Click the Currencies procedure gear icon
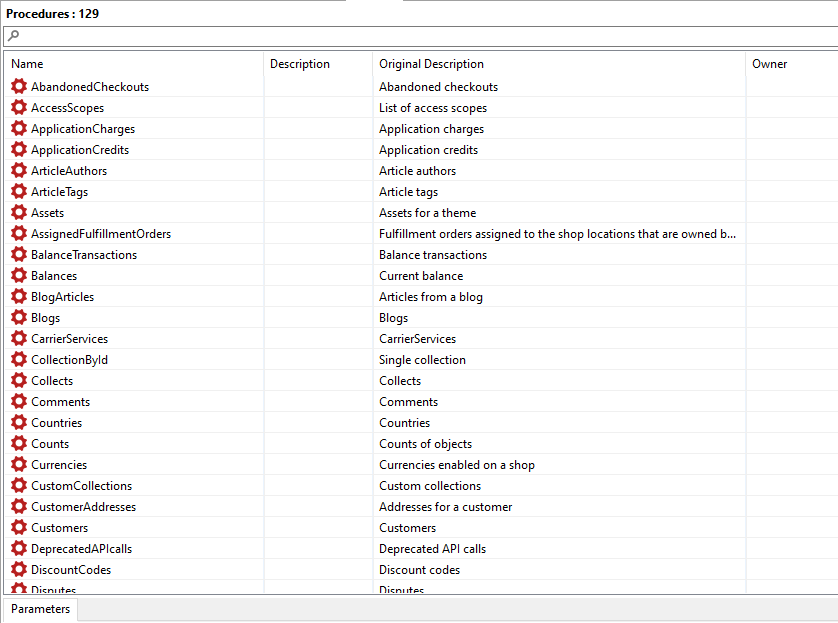This screenshot has height=623, width=838. pos(19,465)
